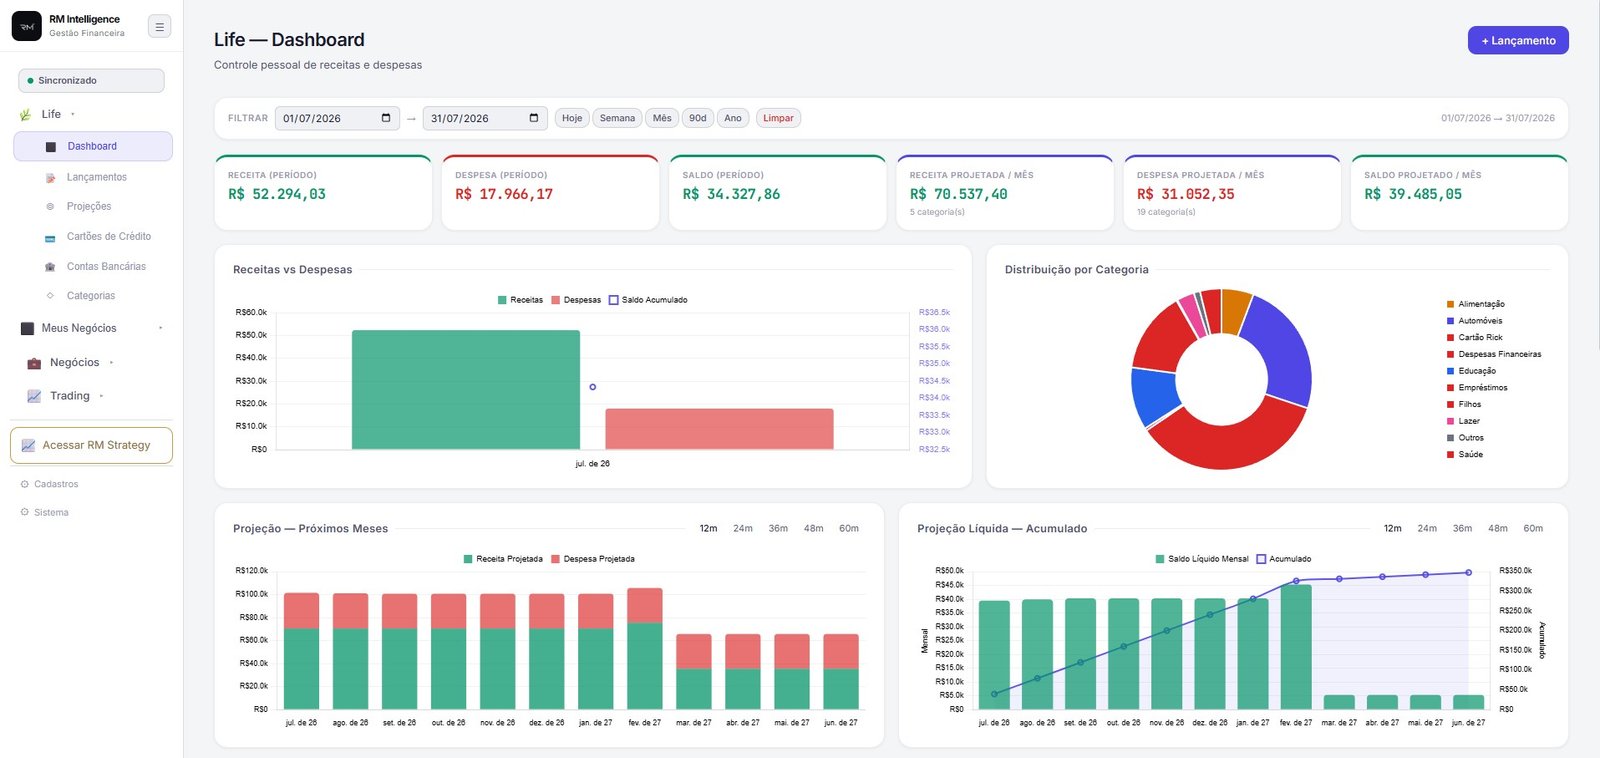Click the green Sincronizado status dot
Image resolution: width=1600 pixels, height=758 pixels.
point(31,81)
